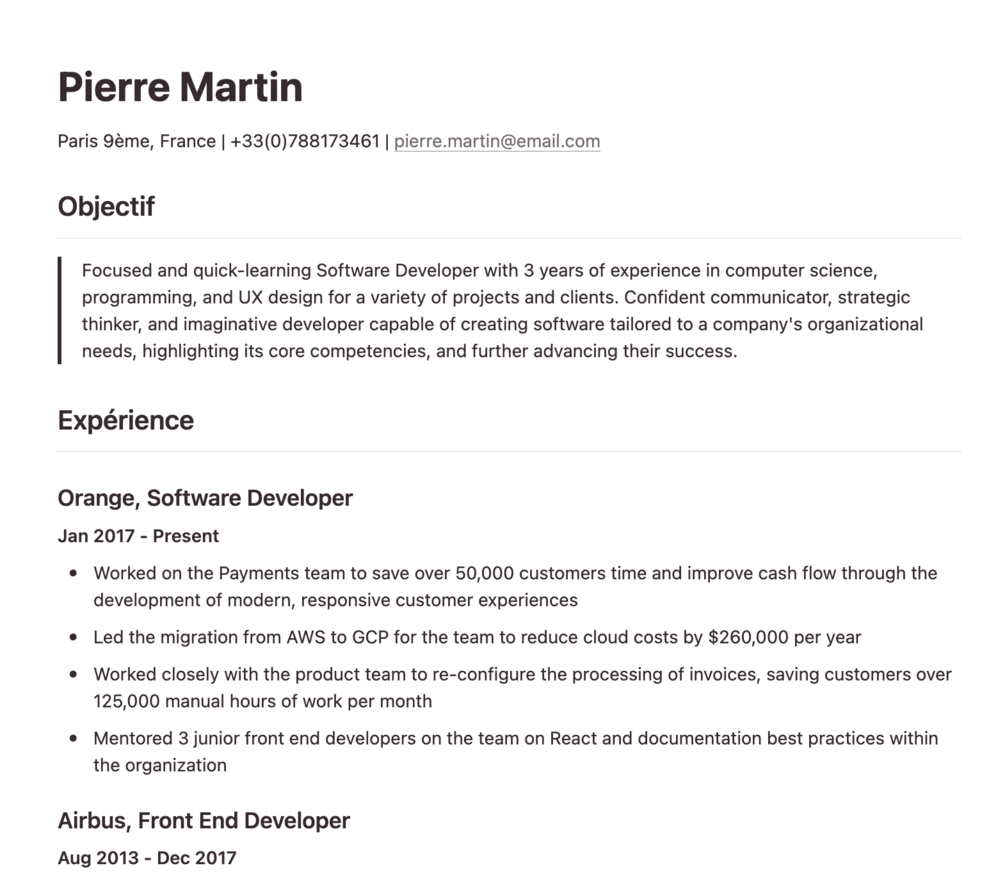
Task: Click the bullet dot before "Led the migration"
Action: (74, 638)
